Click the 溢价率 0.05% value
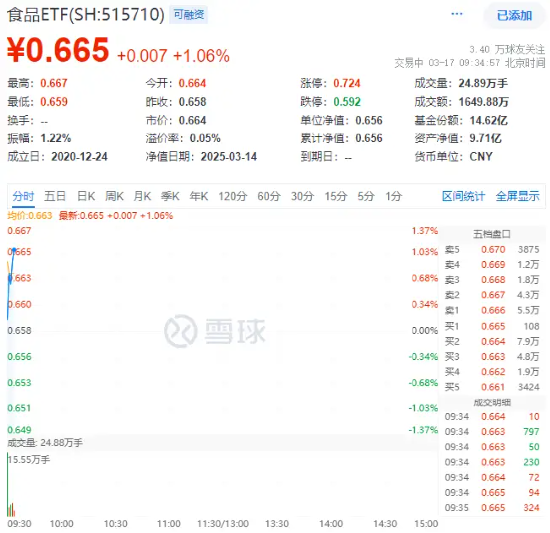 click(x=205, y=138)
